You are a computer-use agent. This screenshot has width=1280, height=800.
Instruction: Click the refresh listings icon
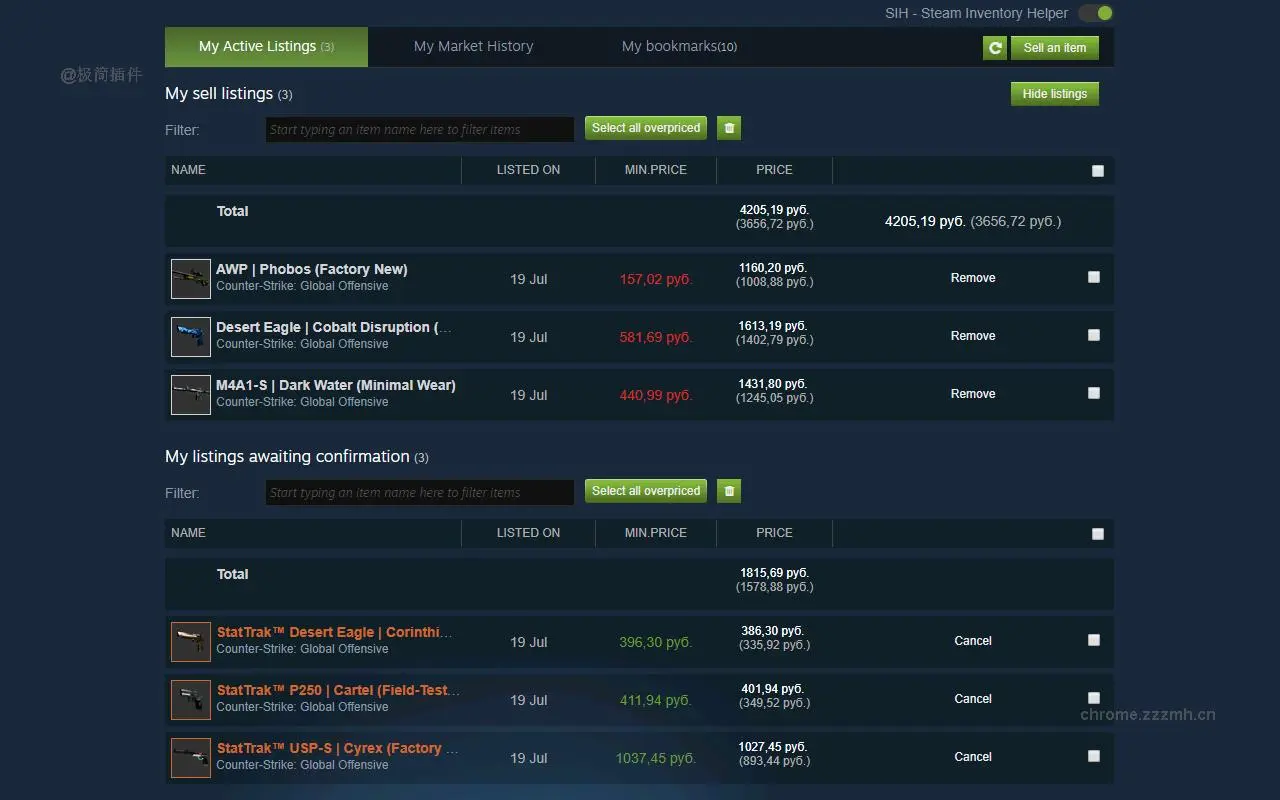point(994,47)
